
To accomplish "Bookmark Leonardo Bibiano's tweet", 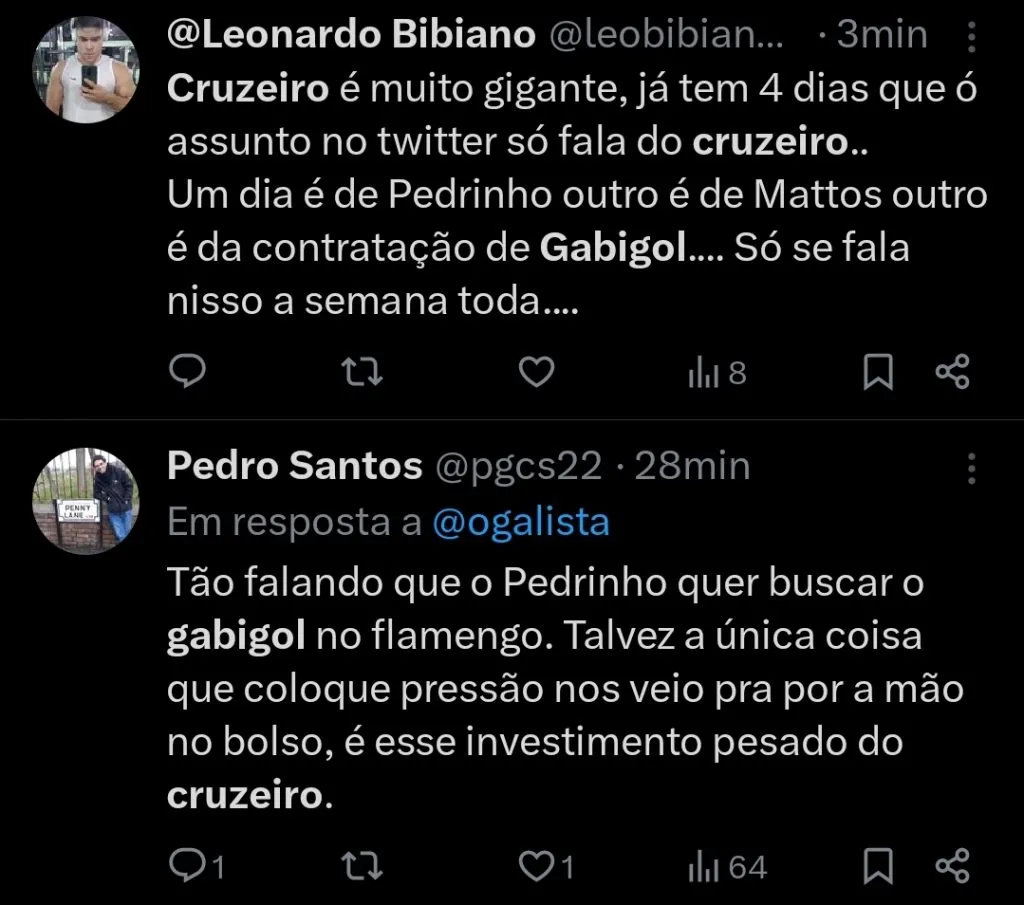I will 879,371.
